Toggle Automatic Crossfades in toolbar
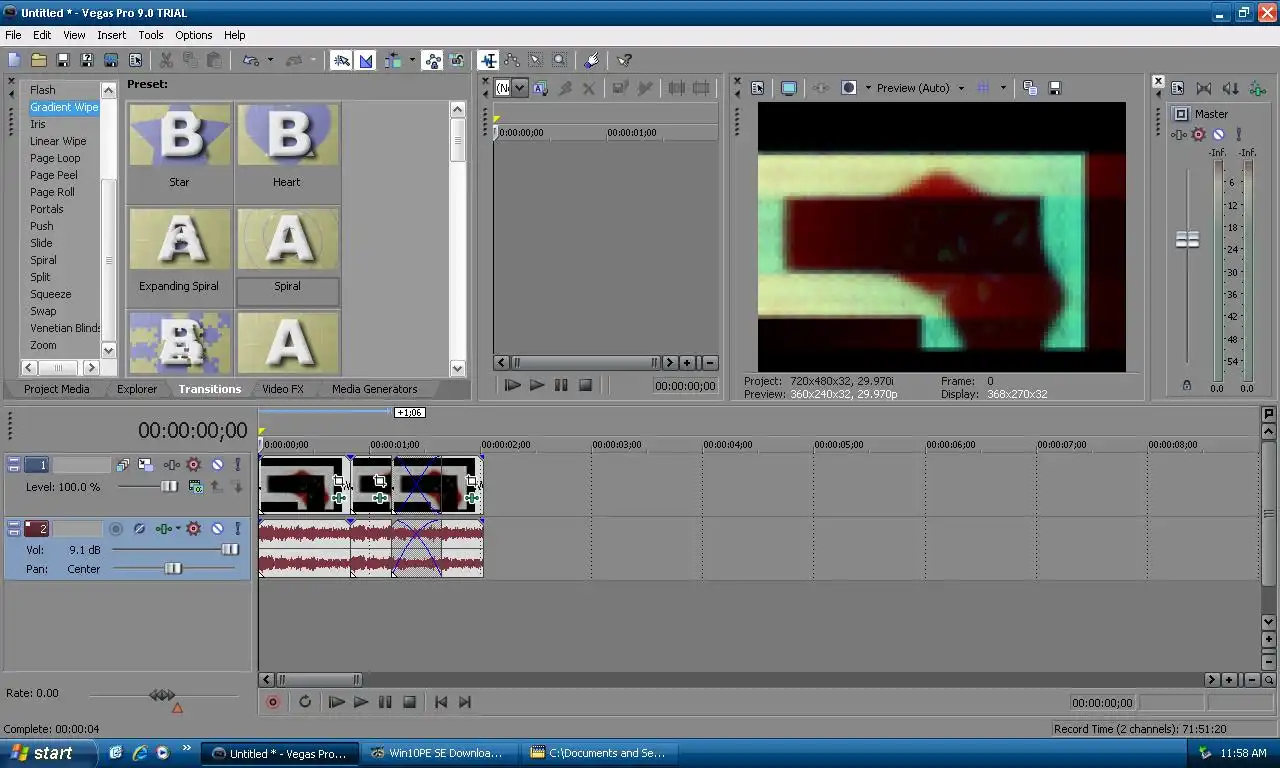Viewport: 1280px width, 768px height. 365,61
